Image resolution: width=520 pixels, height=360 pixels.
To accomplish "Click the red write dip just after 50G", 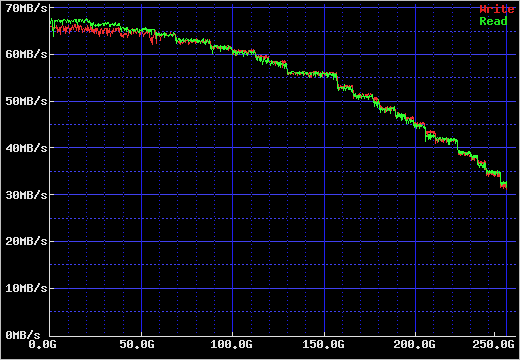I will (153, 38).
